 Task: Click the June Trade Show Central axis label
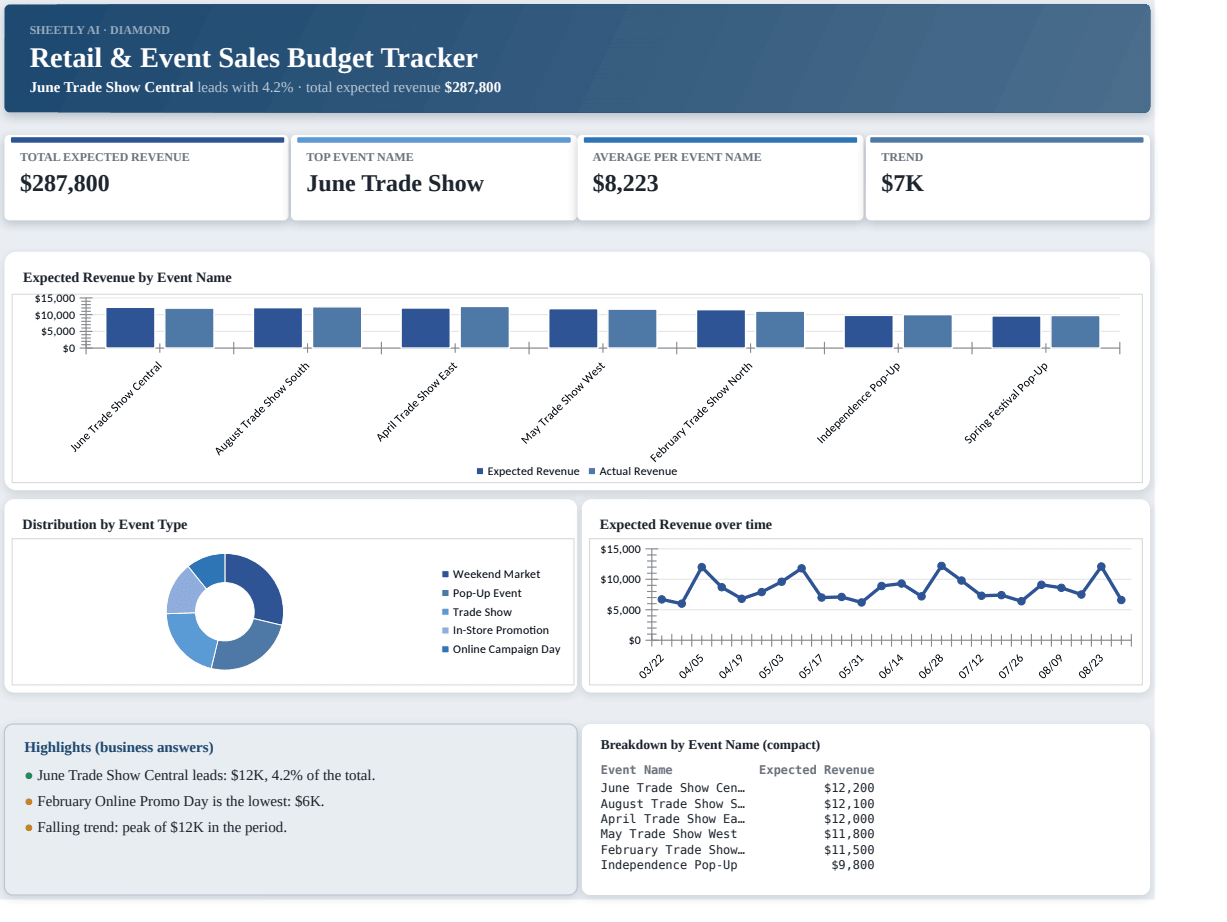116,407
